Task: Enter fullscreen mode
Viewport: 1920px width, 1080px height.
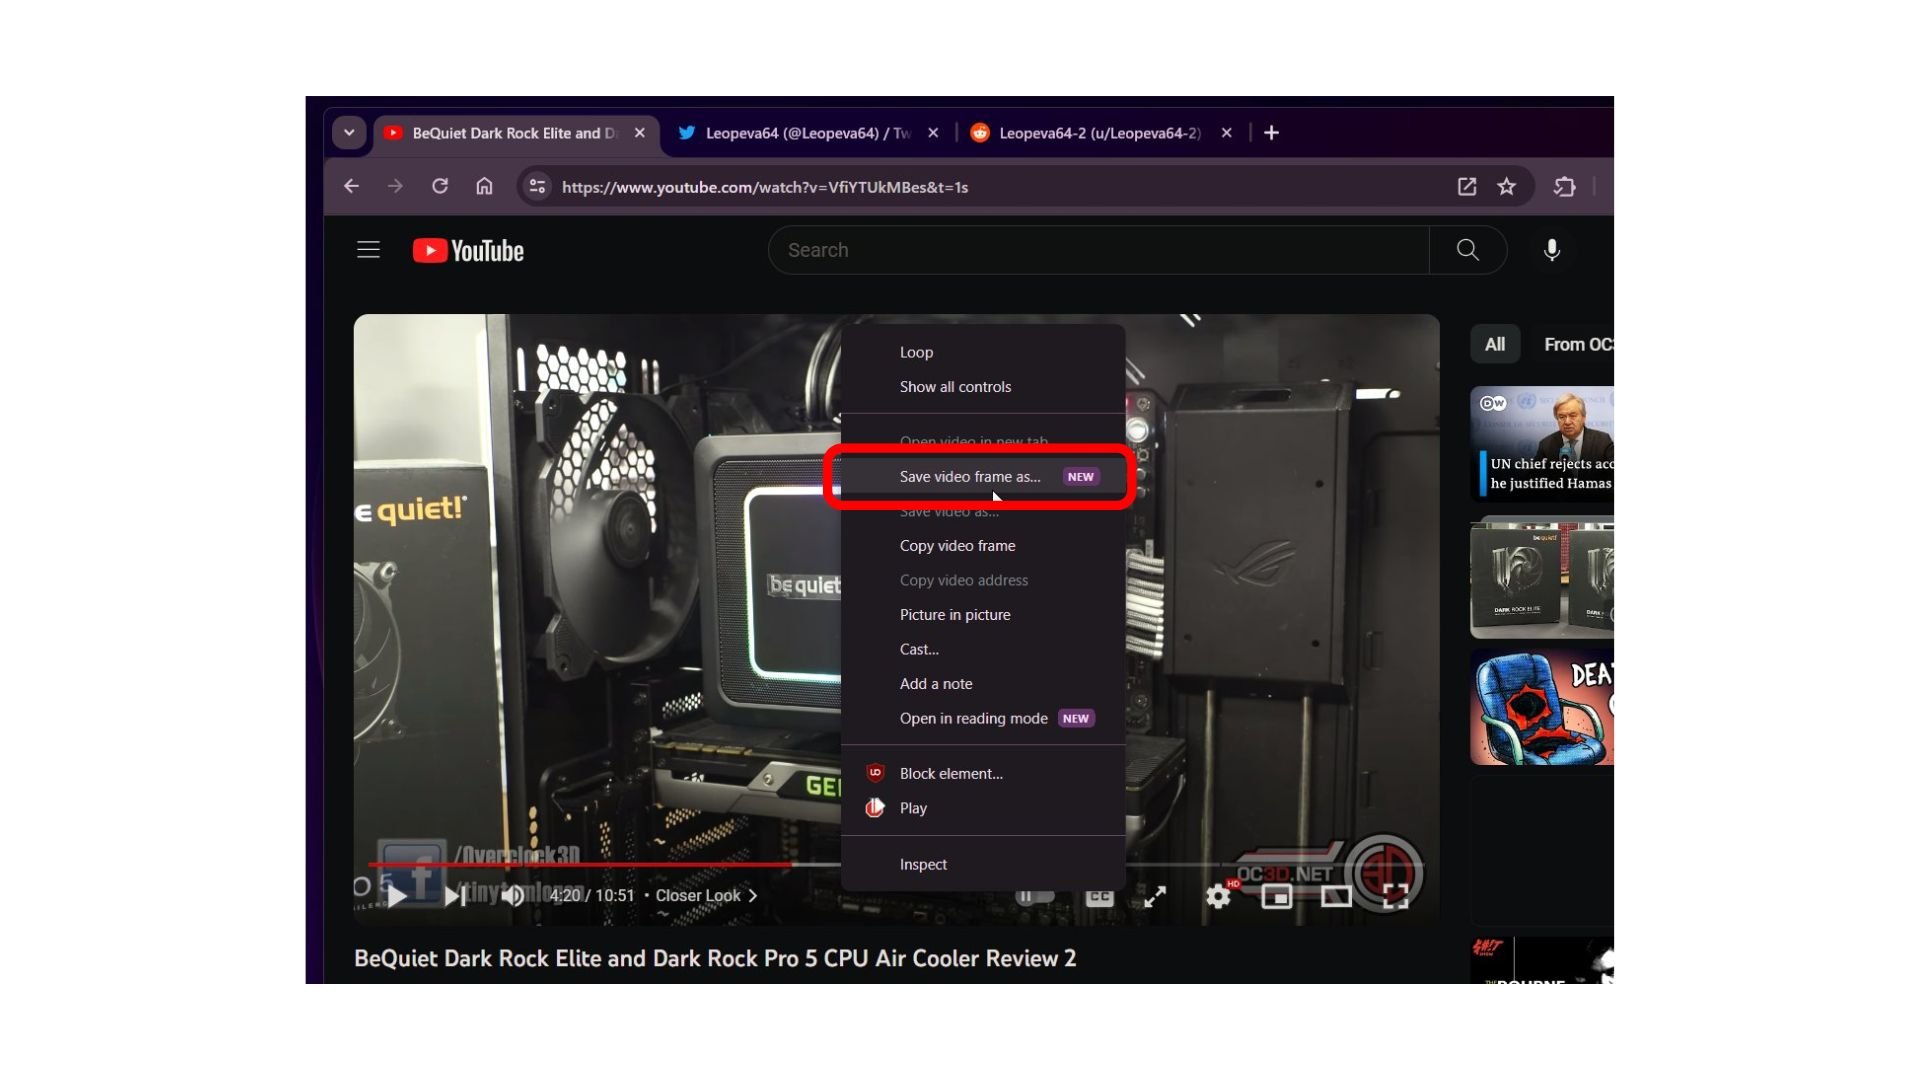Action: pos(1394,897)
